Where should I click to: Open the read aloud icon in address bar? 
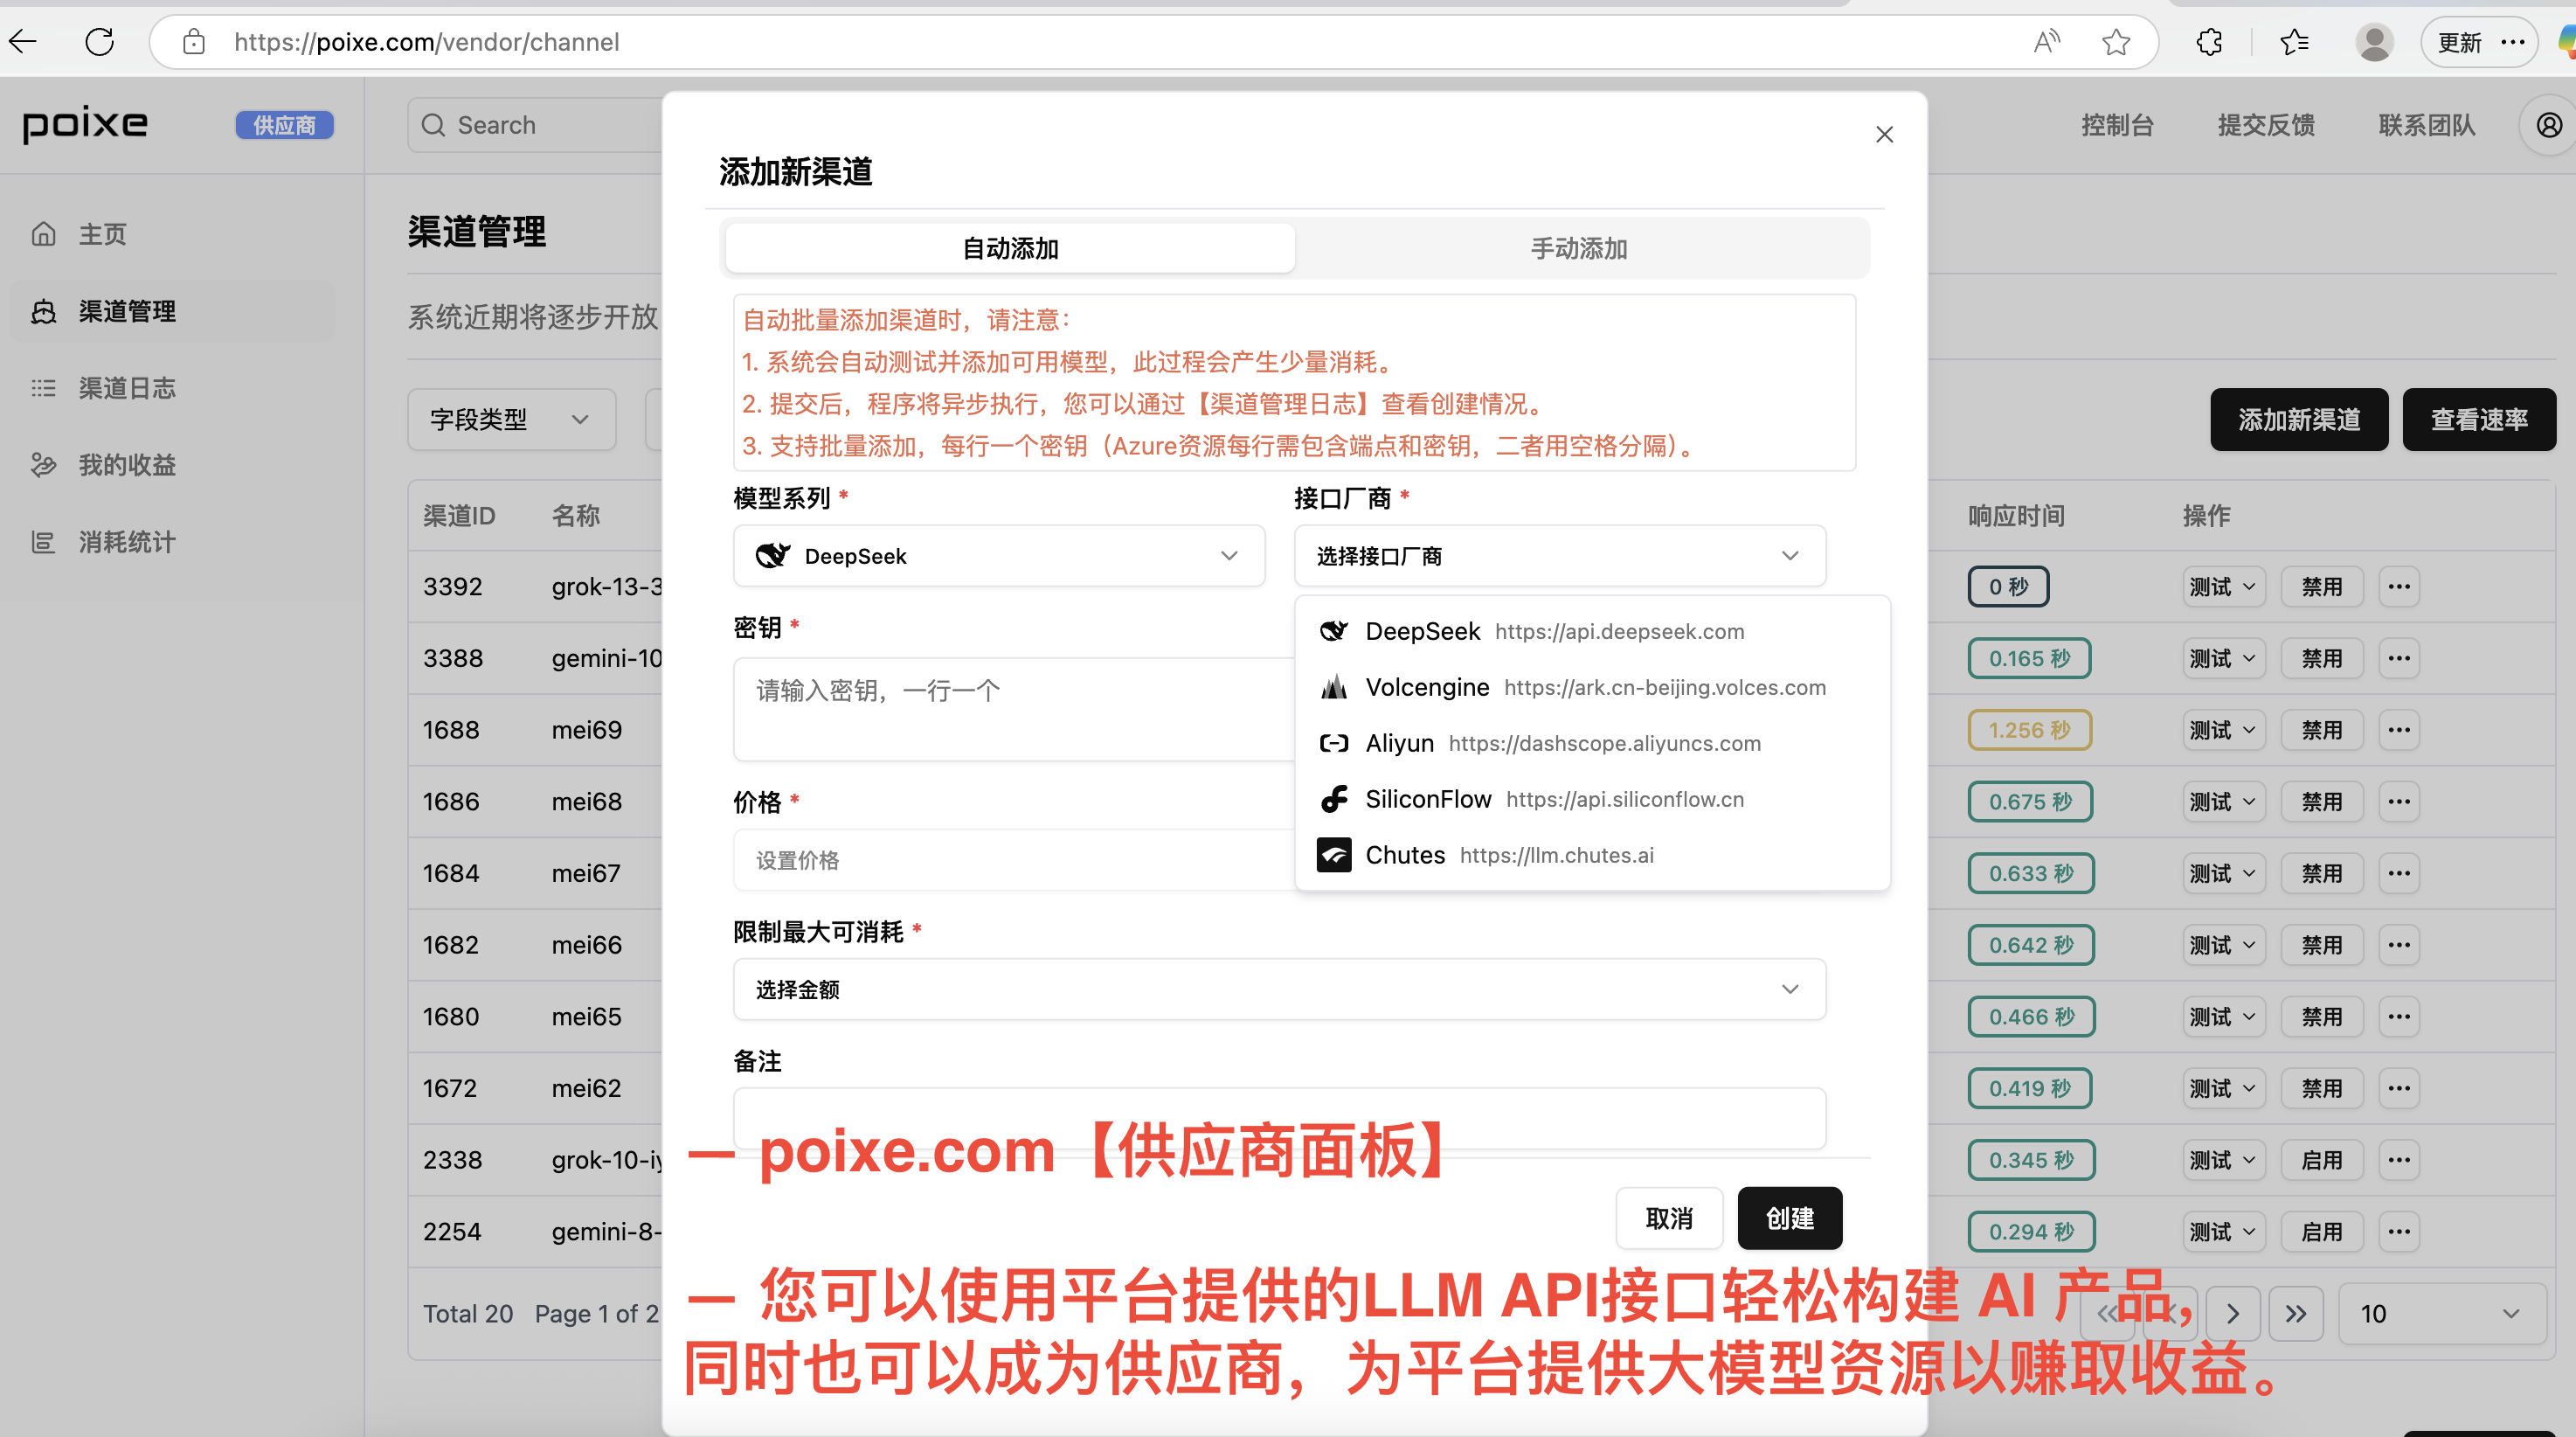point(2047,42)
